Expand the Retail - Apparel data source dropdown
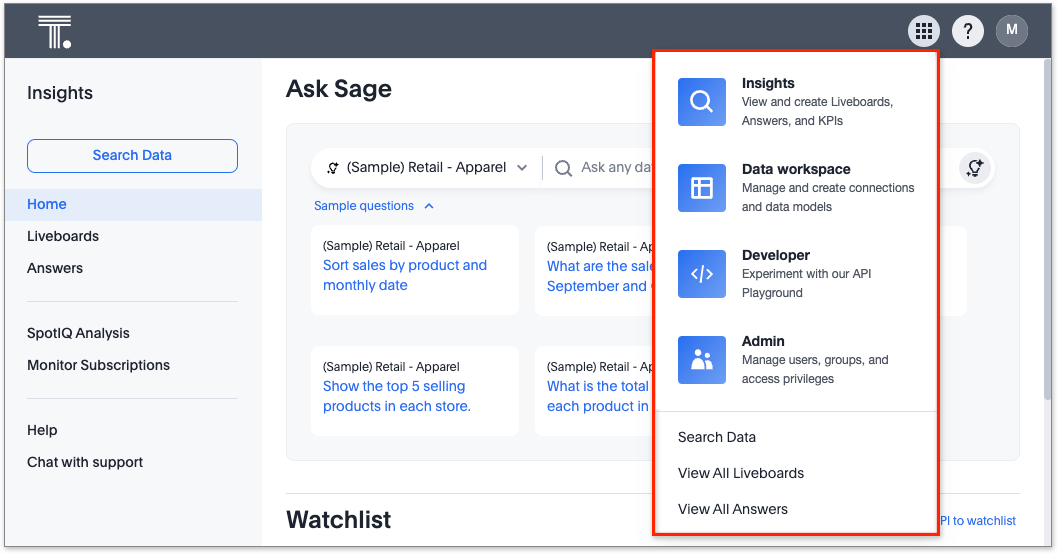The width and height of the screenshot is (1058, 554). click(x=428, y=168)
